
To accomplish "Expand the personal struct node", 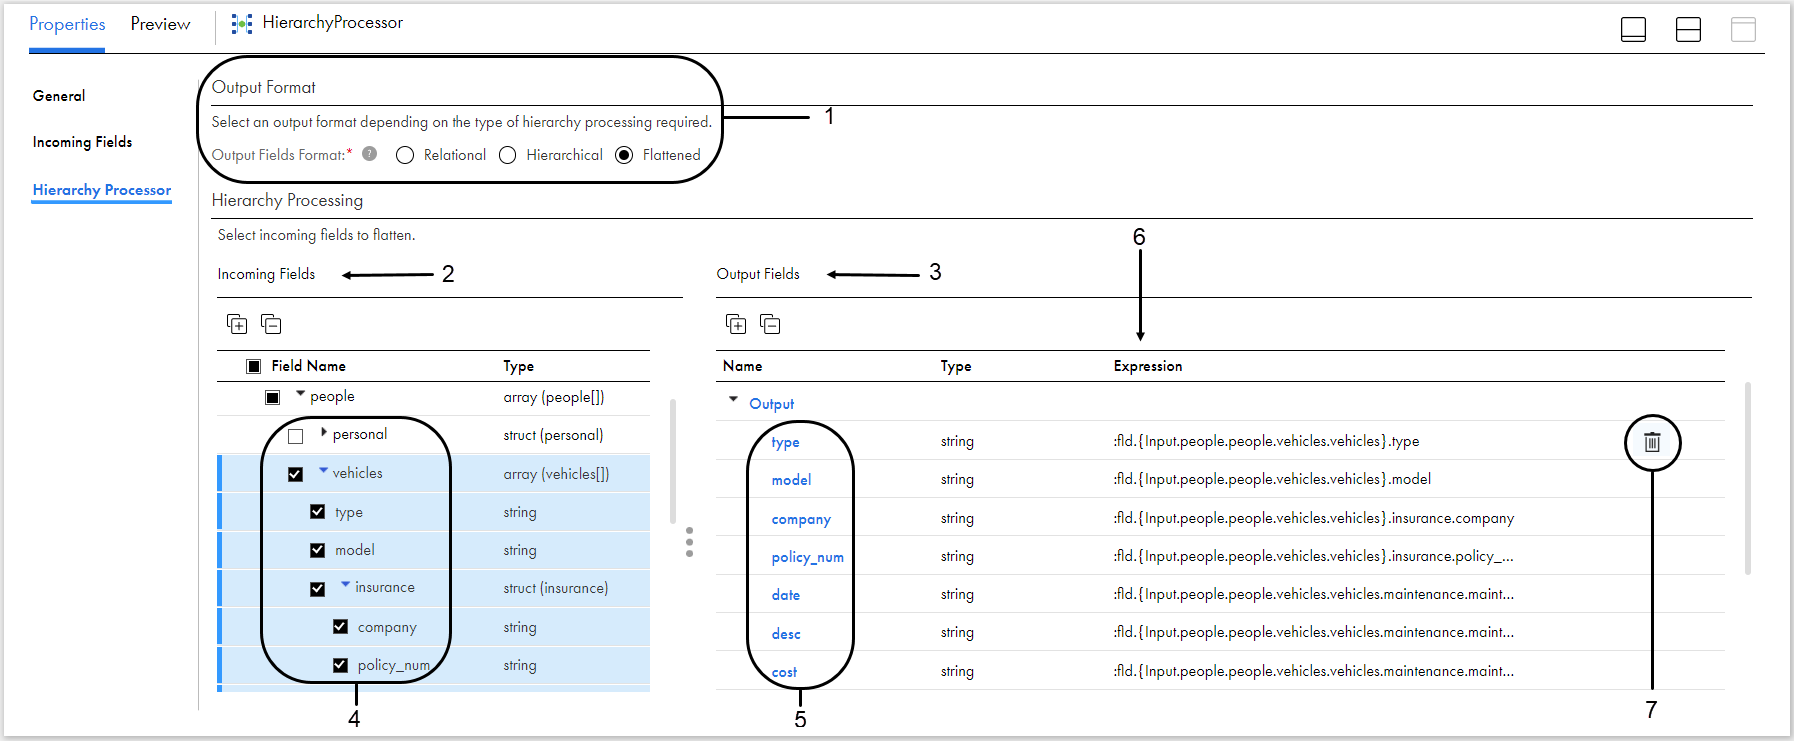I will click(323, 433).
